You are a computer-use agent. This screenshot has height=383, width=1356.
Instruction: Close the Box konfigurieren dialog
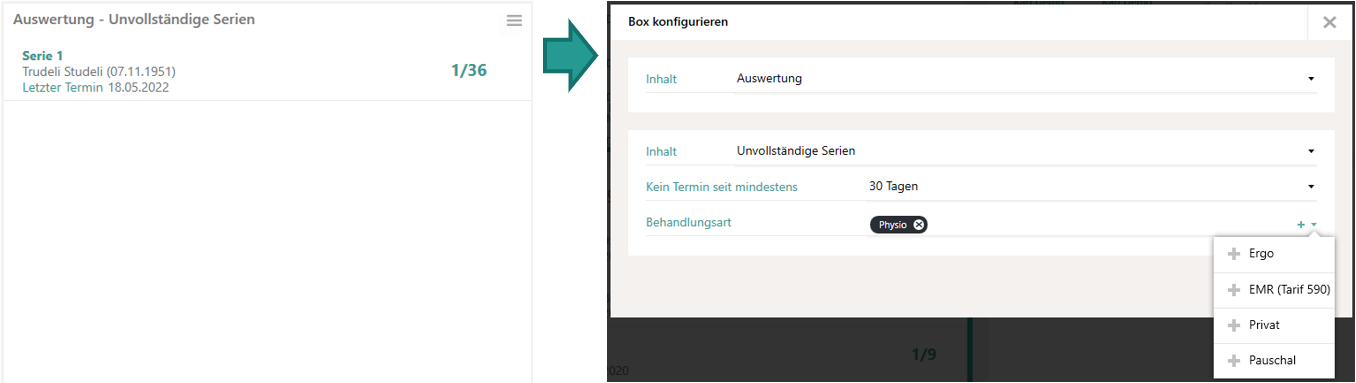(x=1329, y=22)
